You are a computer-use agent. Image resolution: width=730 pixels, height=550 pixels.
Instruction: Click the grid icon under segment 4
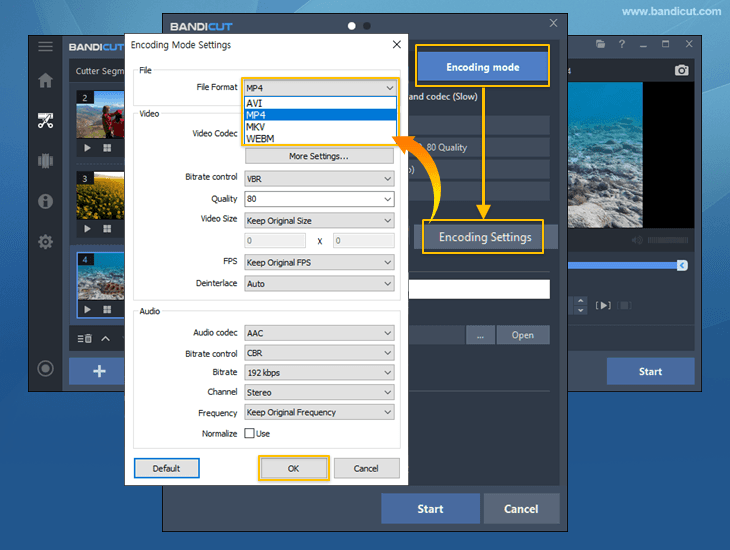[x=107, y=310]
